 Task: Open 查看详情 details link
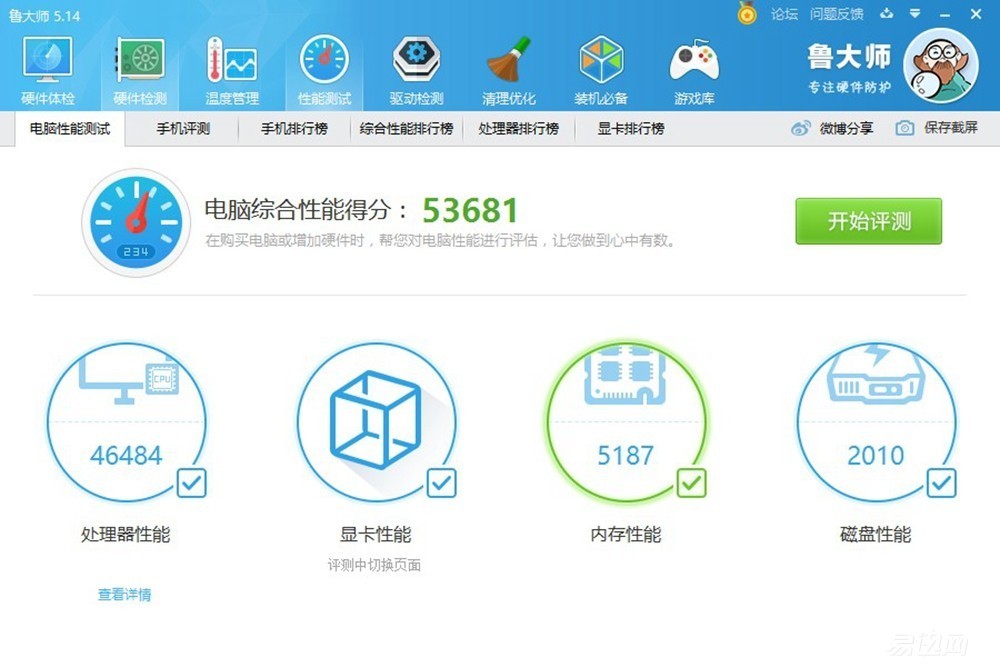tap(124, 594)
